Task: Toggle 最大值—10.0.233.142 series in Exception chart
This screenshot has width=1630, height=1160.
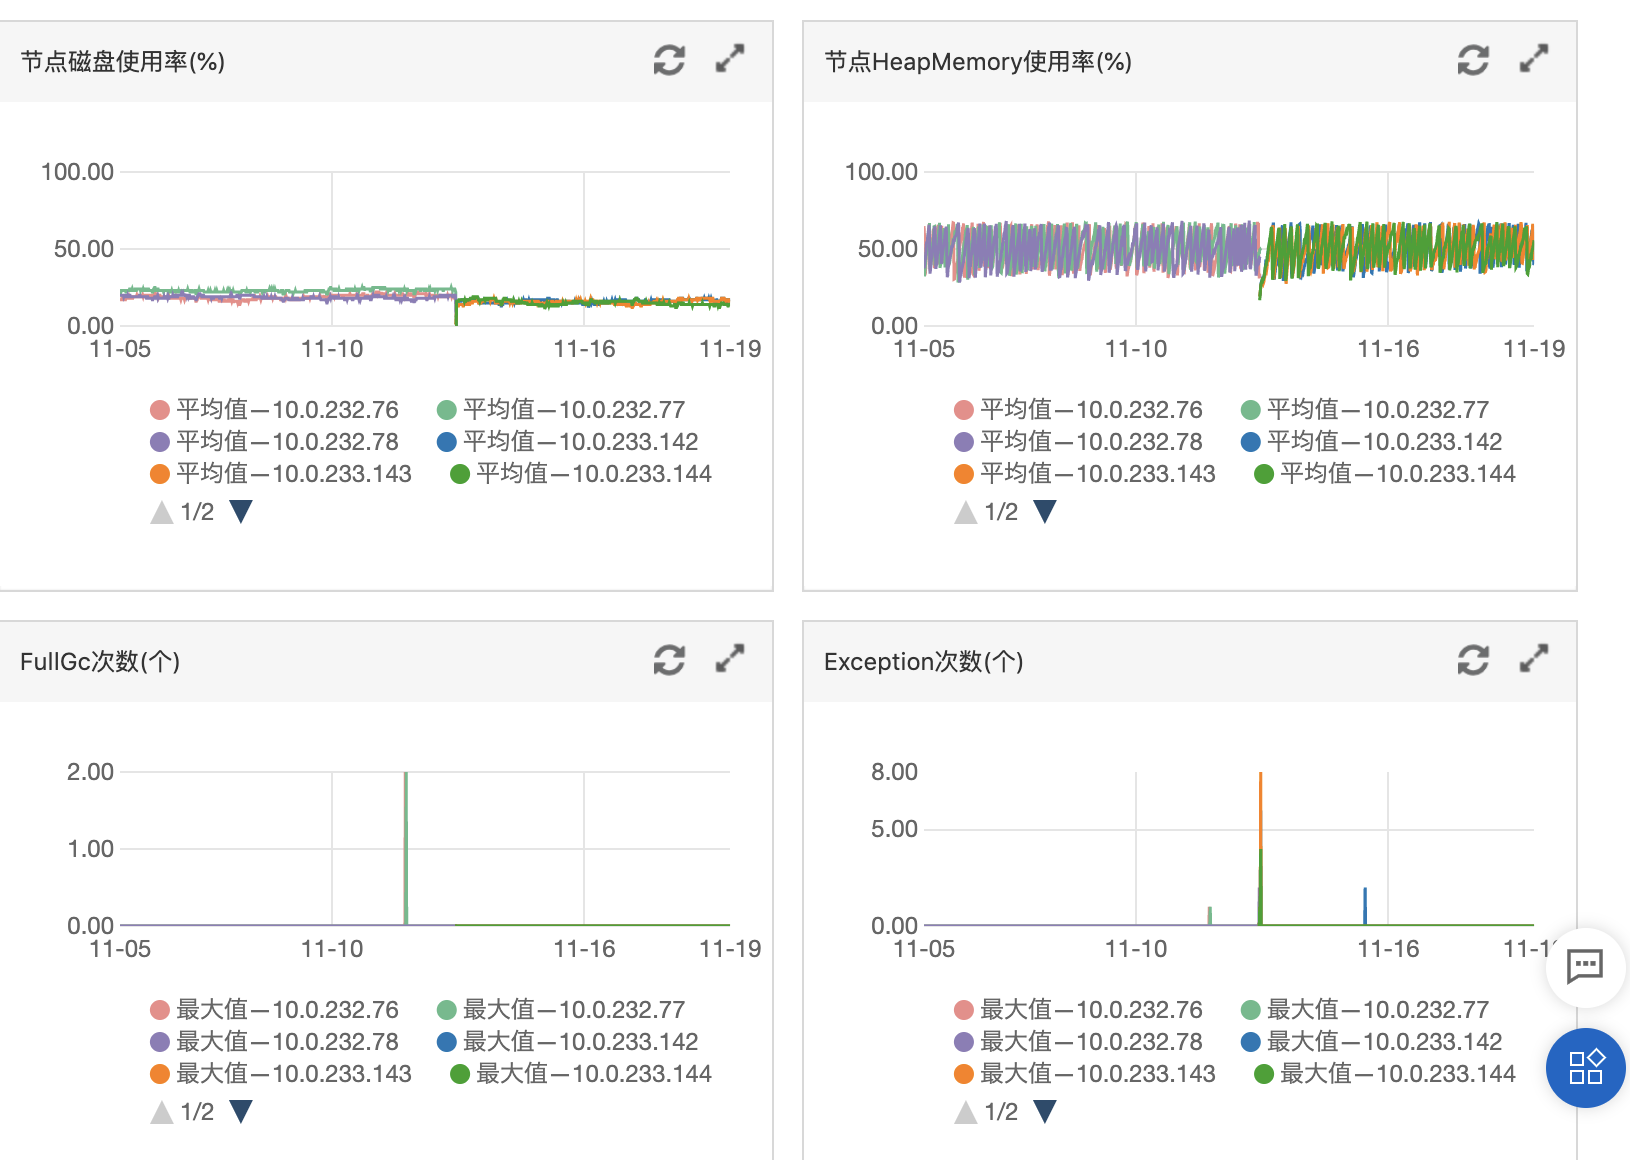Action: click(1371, 1042)
